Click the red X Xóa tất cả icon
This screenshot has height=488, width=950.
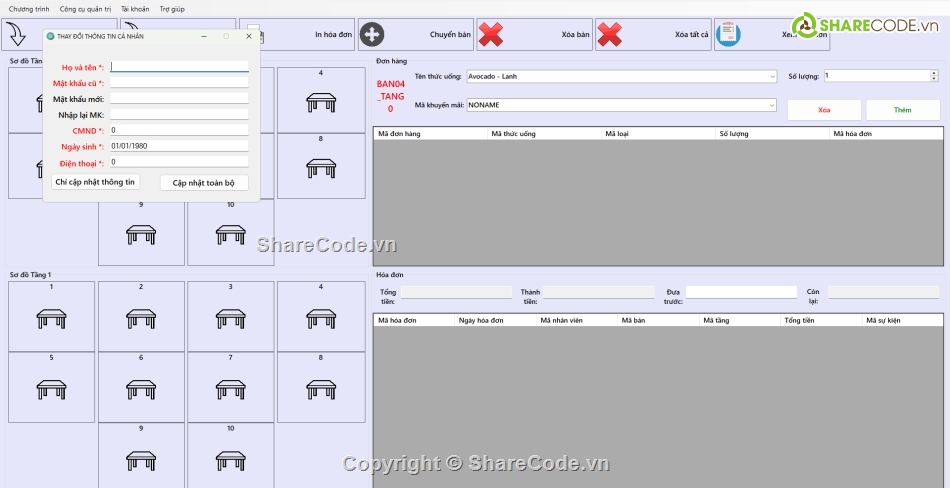609,34
